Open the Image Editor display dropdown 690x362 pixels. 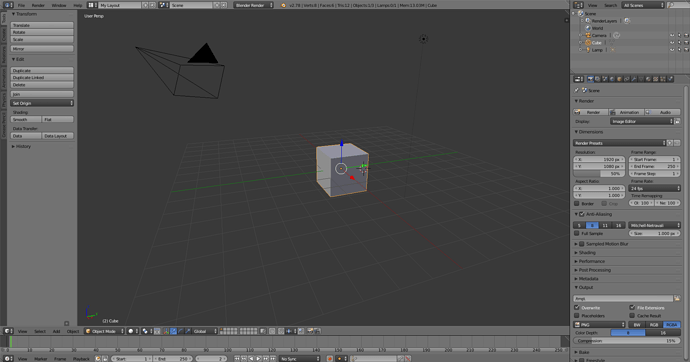tap(642, 121)
